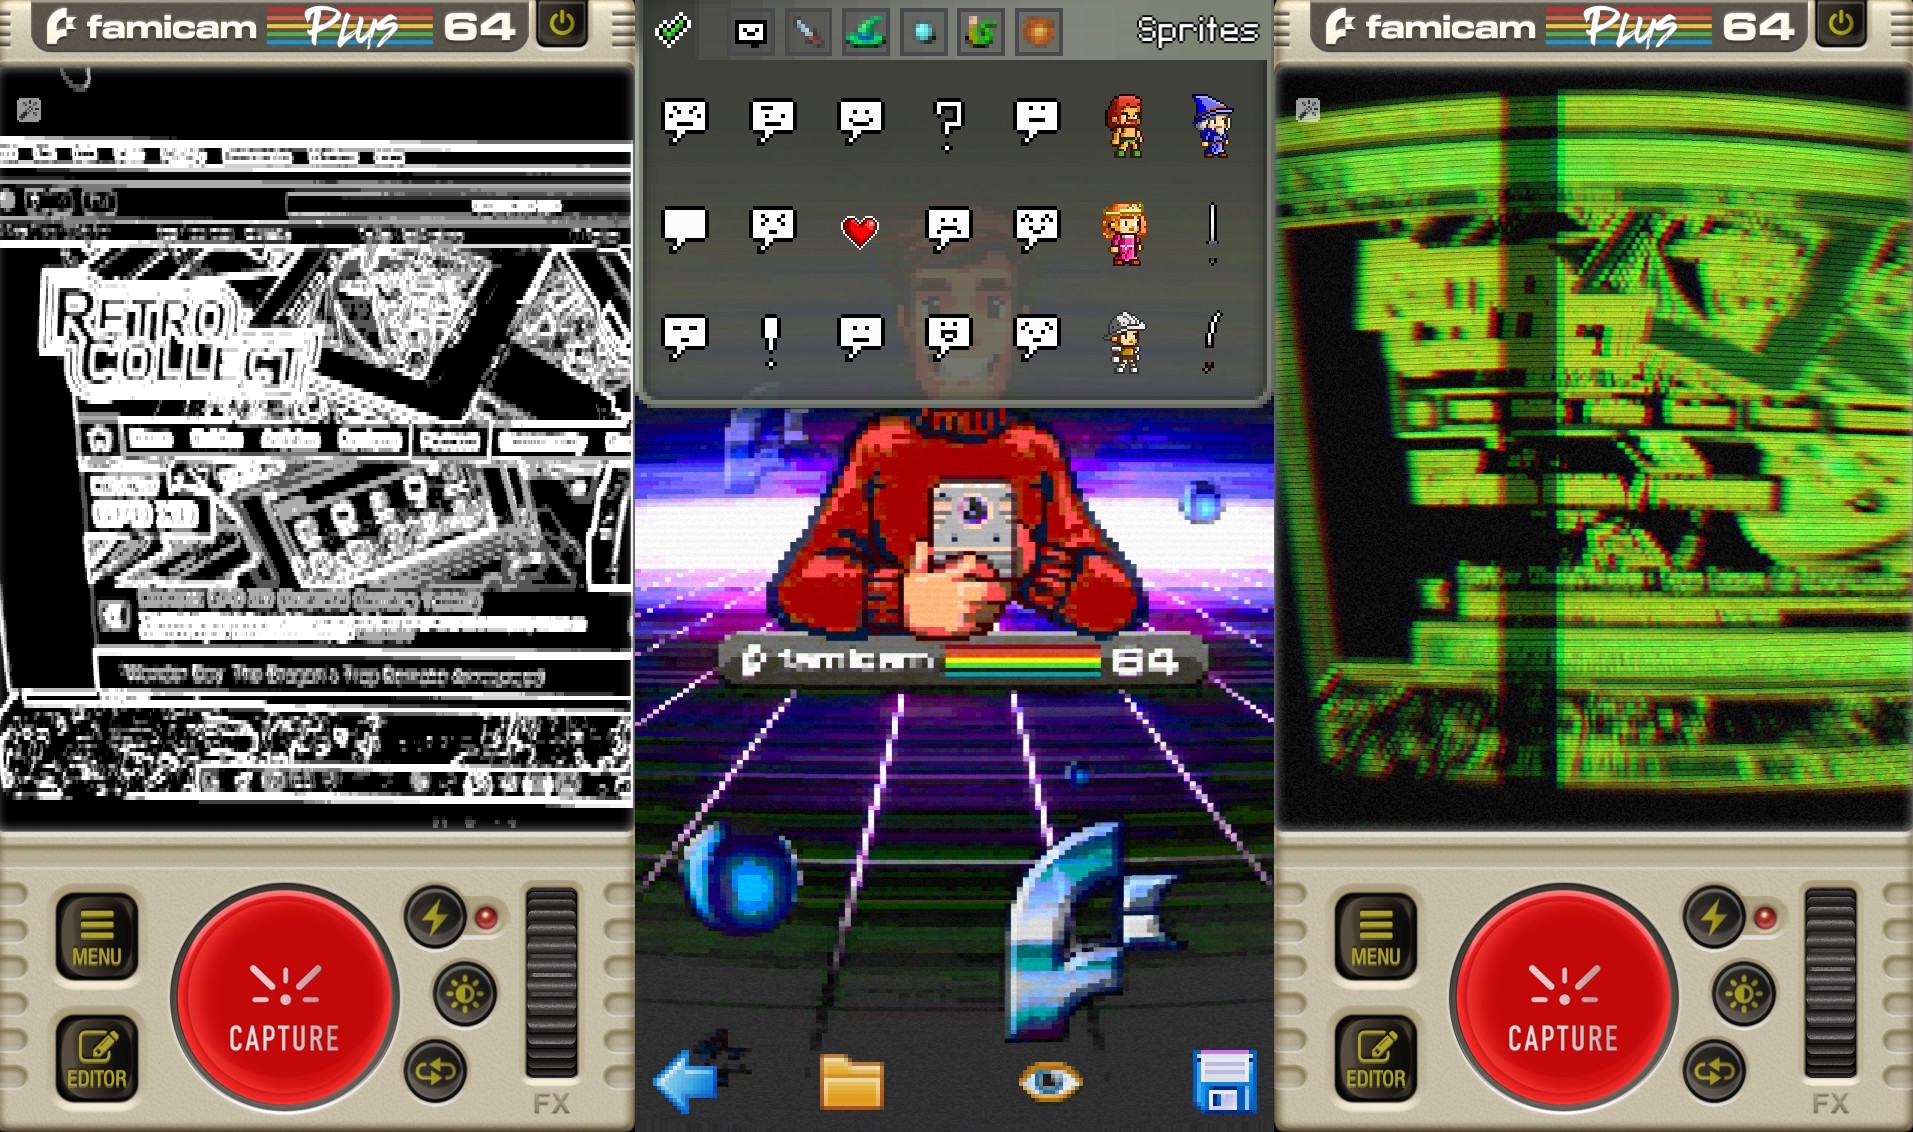Toggle flash on the left famicam panel
1913x1132 pixels.
(435, 916)
